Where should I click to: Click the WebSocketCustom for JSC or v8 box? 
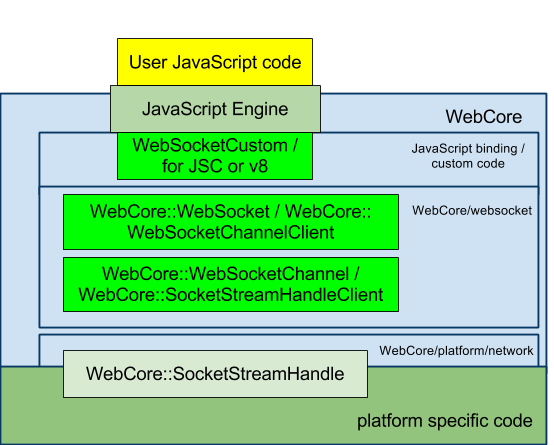tap(215, 156)
